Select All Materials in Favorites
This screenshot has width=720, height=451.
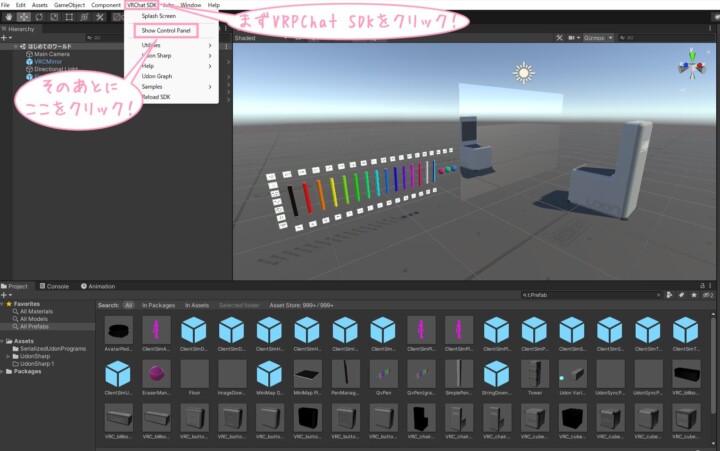tap(36, 311)
